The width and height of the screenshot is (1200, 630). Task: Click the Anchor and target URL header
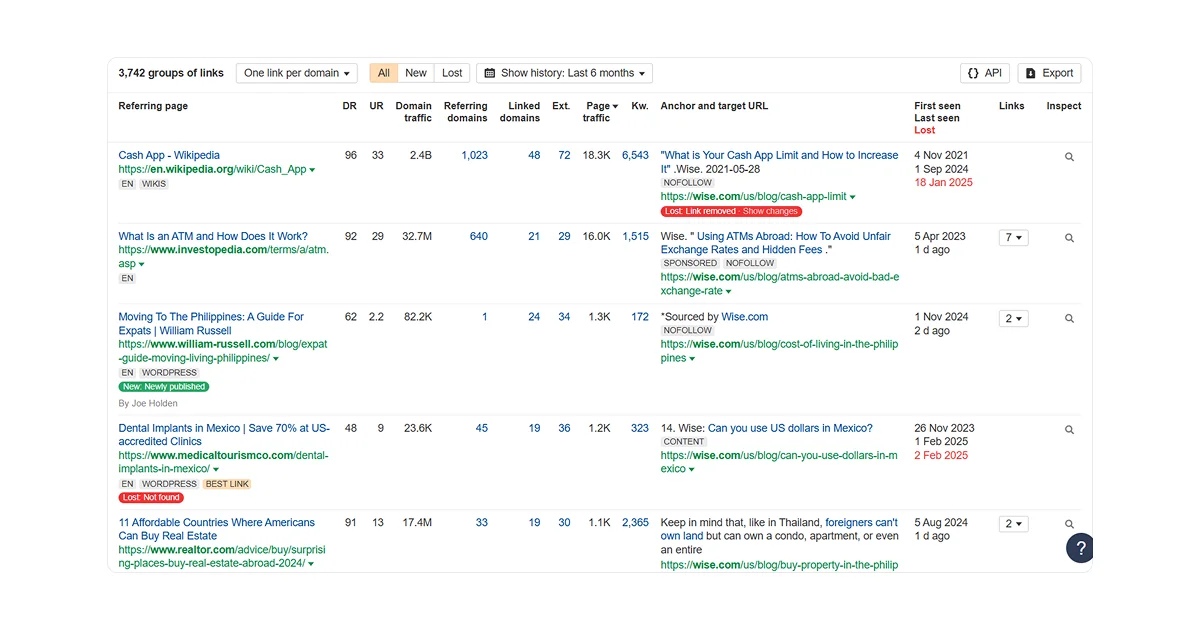[714, 106]
